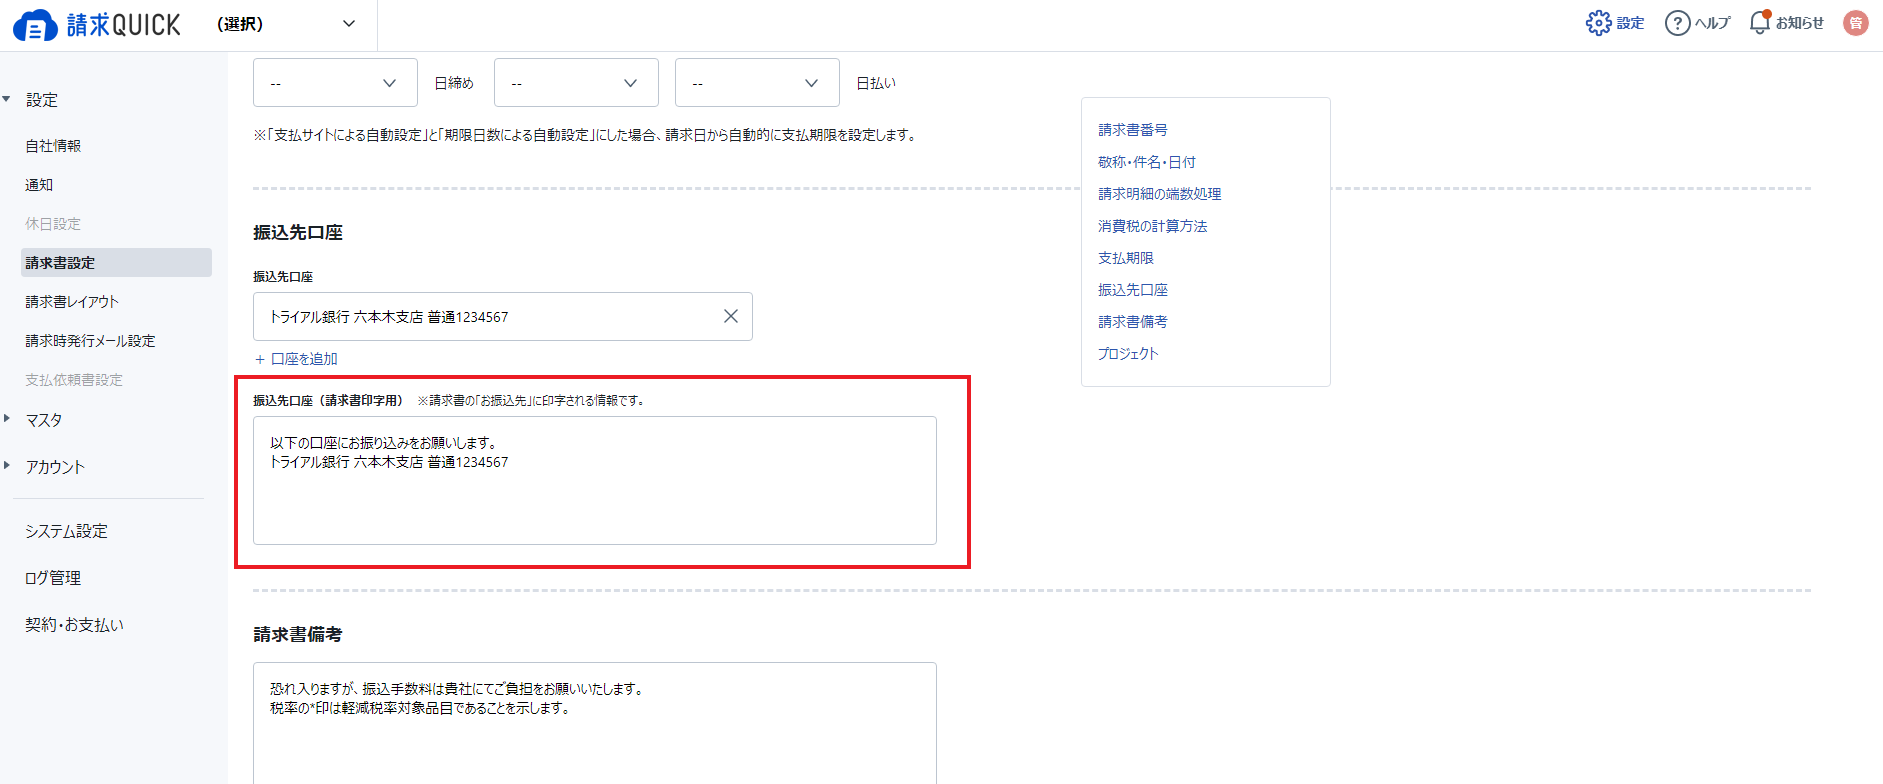This screenshot has width=1883, height=784.
Task: Click 支払依頼書設定 in the sidebar
Action: tap(74, 380)
